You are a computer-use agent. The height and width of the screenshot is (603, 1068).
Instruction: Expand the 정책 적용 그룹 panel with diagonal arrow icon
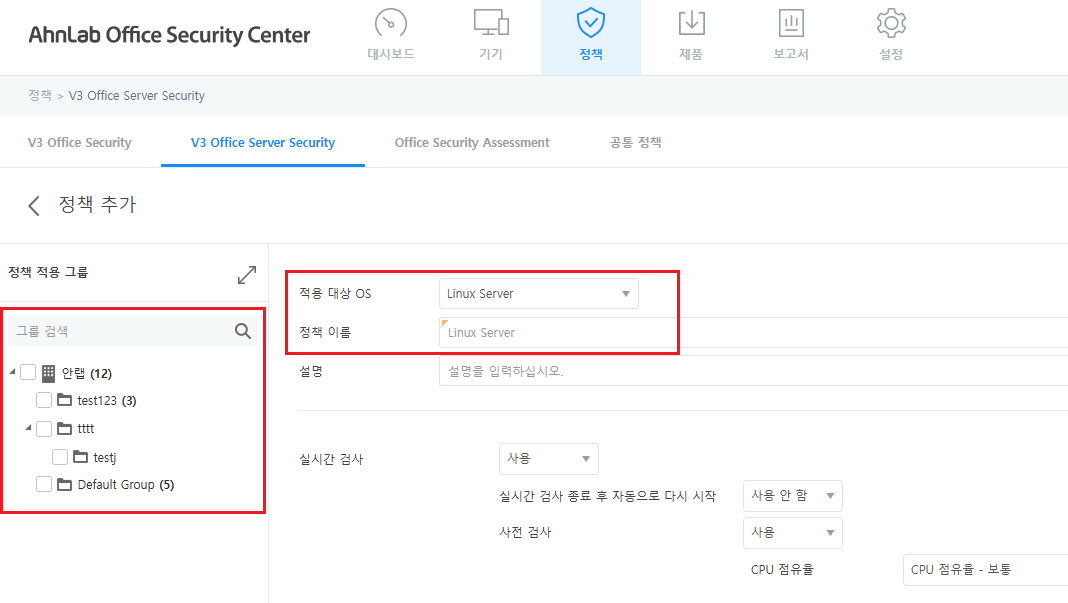pyautogui.click(x=247, y=275)
